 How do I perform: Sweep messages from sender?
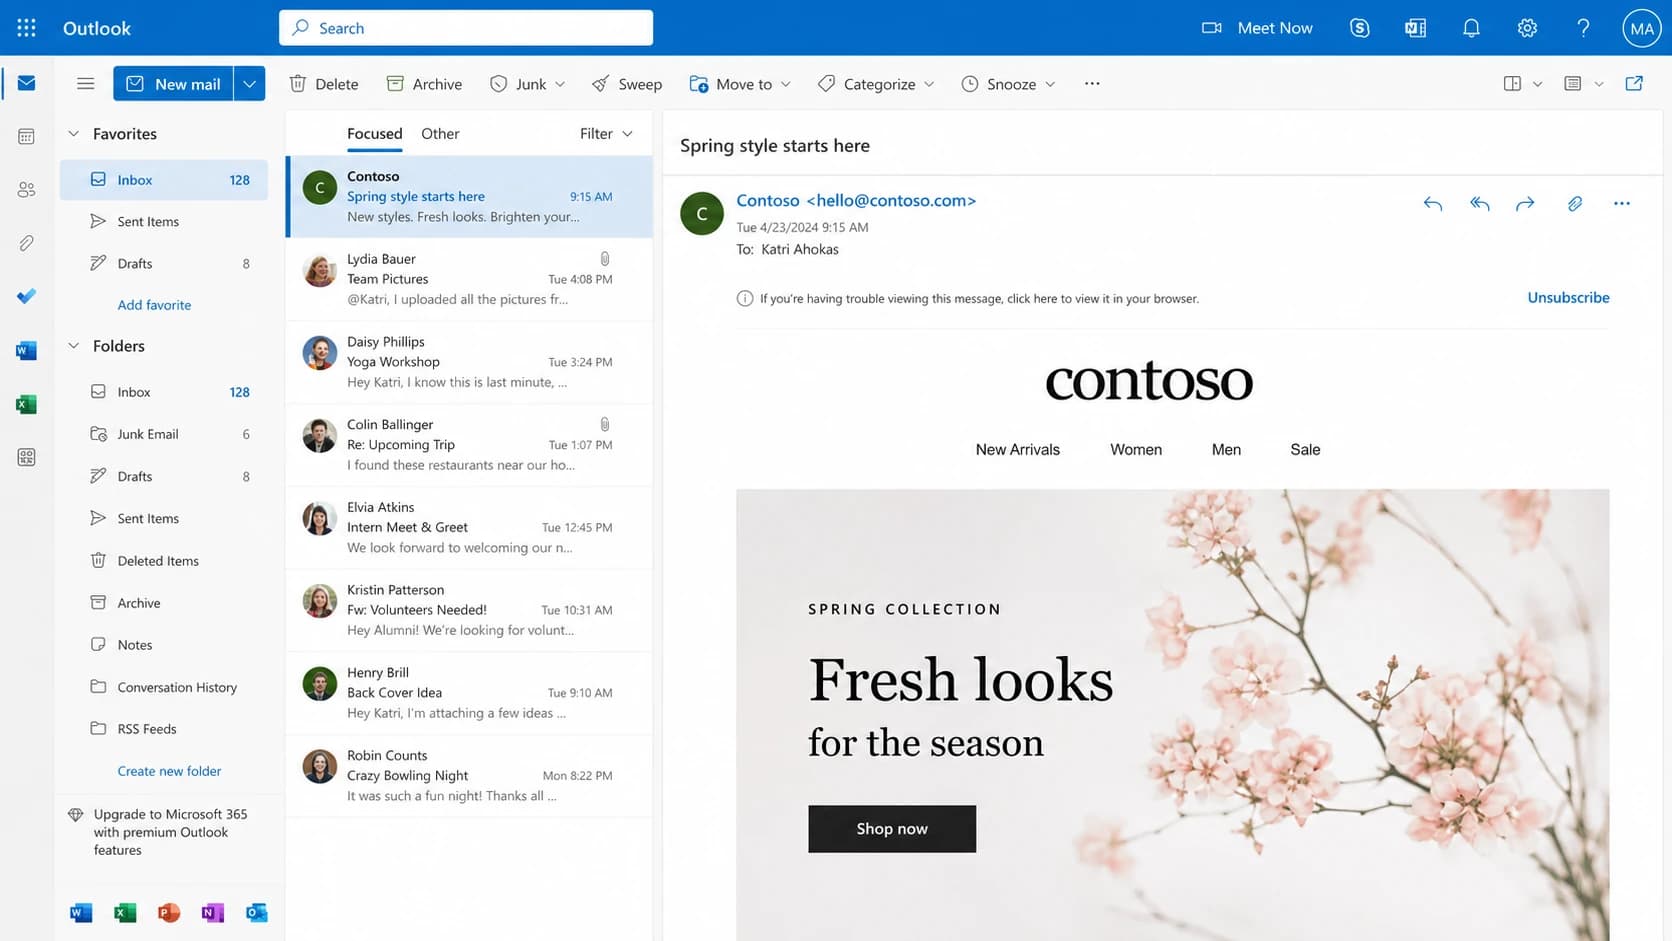[x=627, y=84]
